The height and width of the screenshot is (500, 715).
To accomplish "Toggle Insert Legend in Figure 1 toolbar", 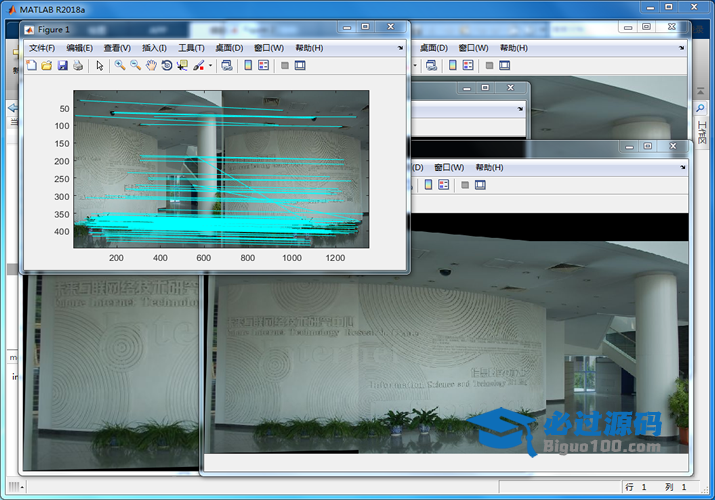I will click(x=263, y=66).
